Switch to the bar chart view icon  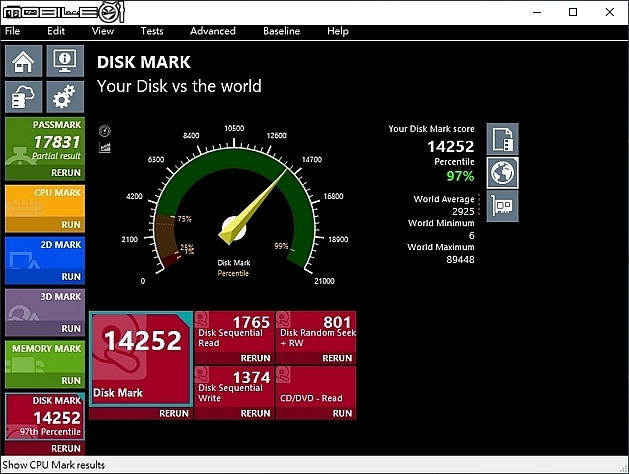(x=105, y=148)
